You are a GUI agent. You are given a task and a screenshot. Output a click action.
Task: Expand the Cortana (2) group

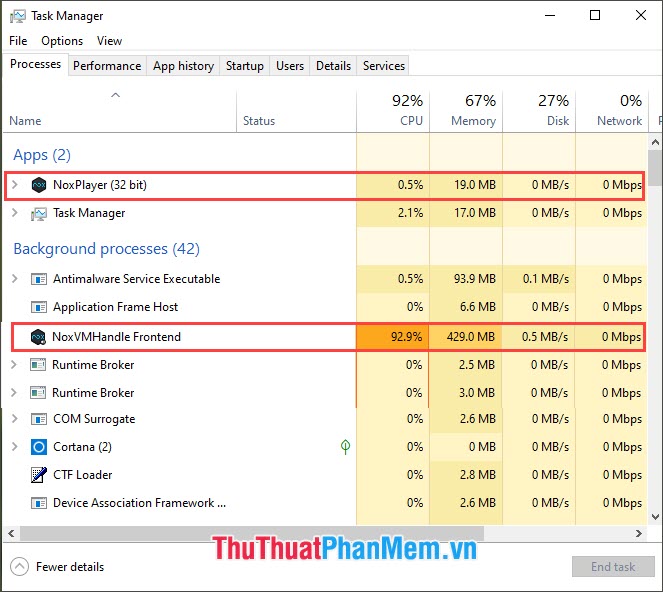(x=15, y=447)
